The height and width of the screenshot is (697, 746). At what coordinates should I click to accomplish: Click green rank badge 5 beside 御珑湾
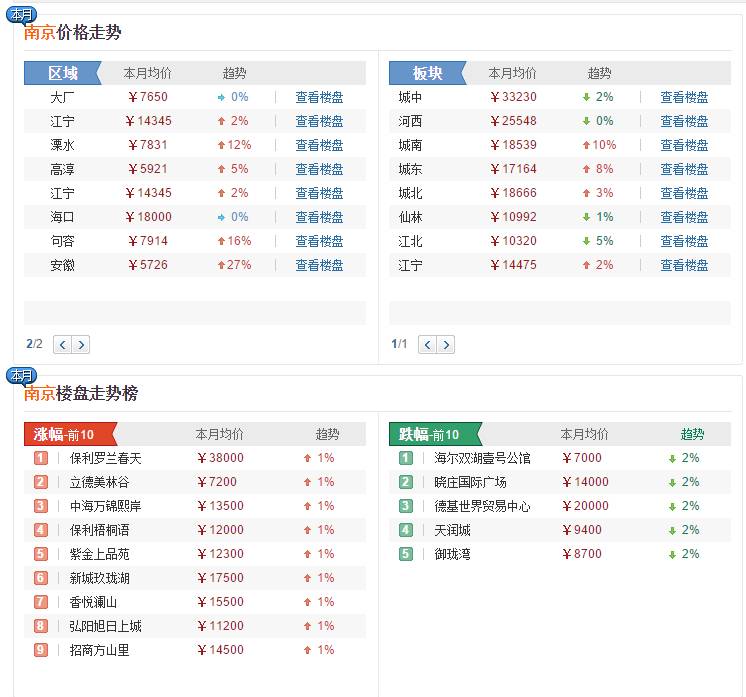click(406, 554)
